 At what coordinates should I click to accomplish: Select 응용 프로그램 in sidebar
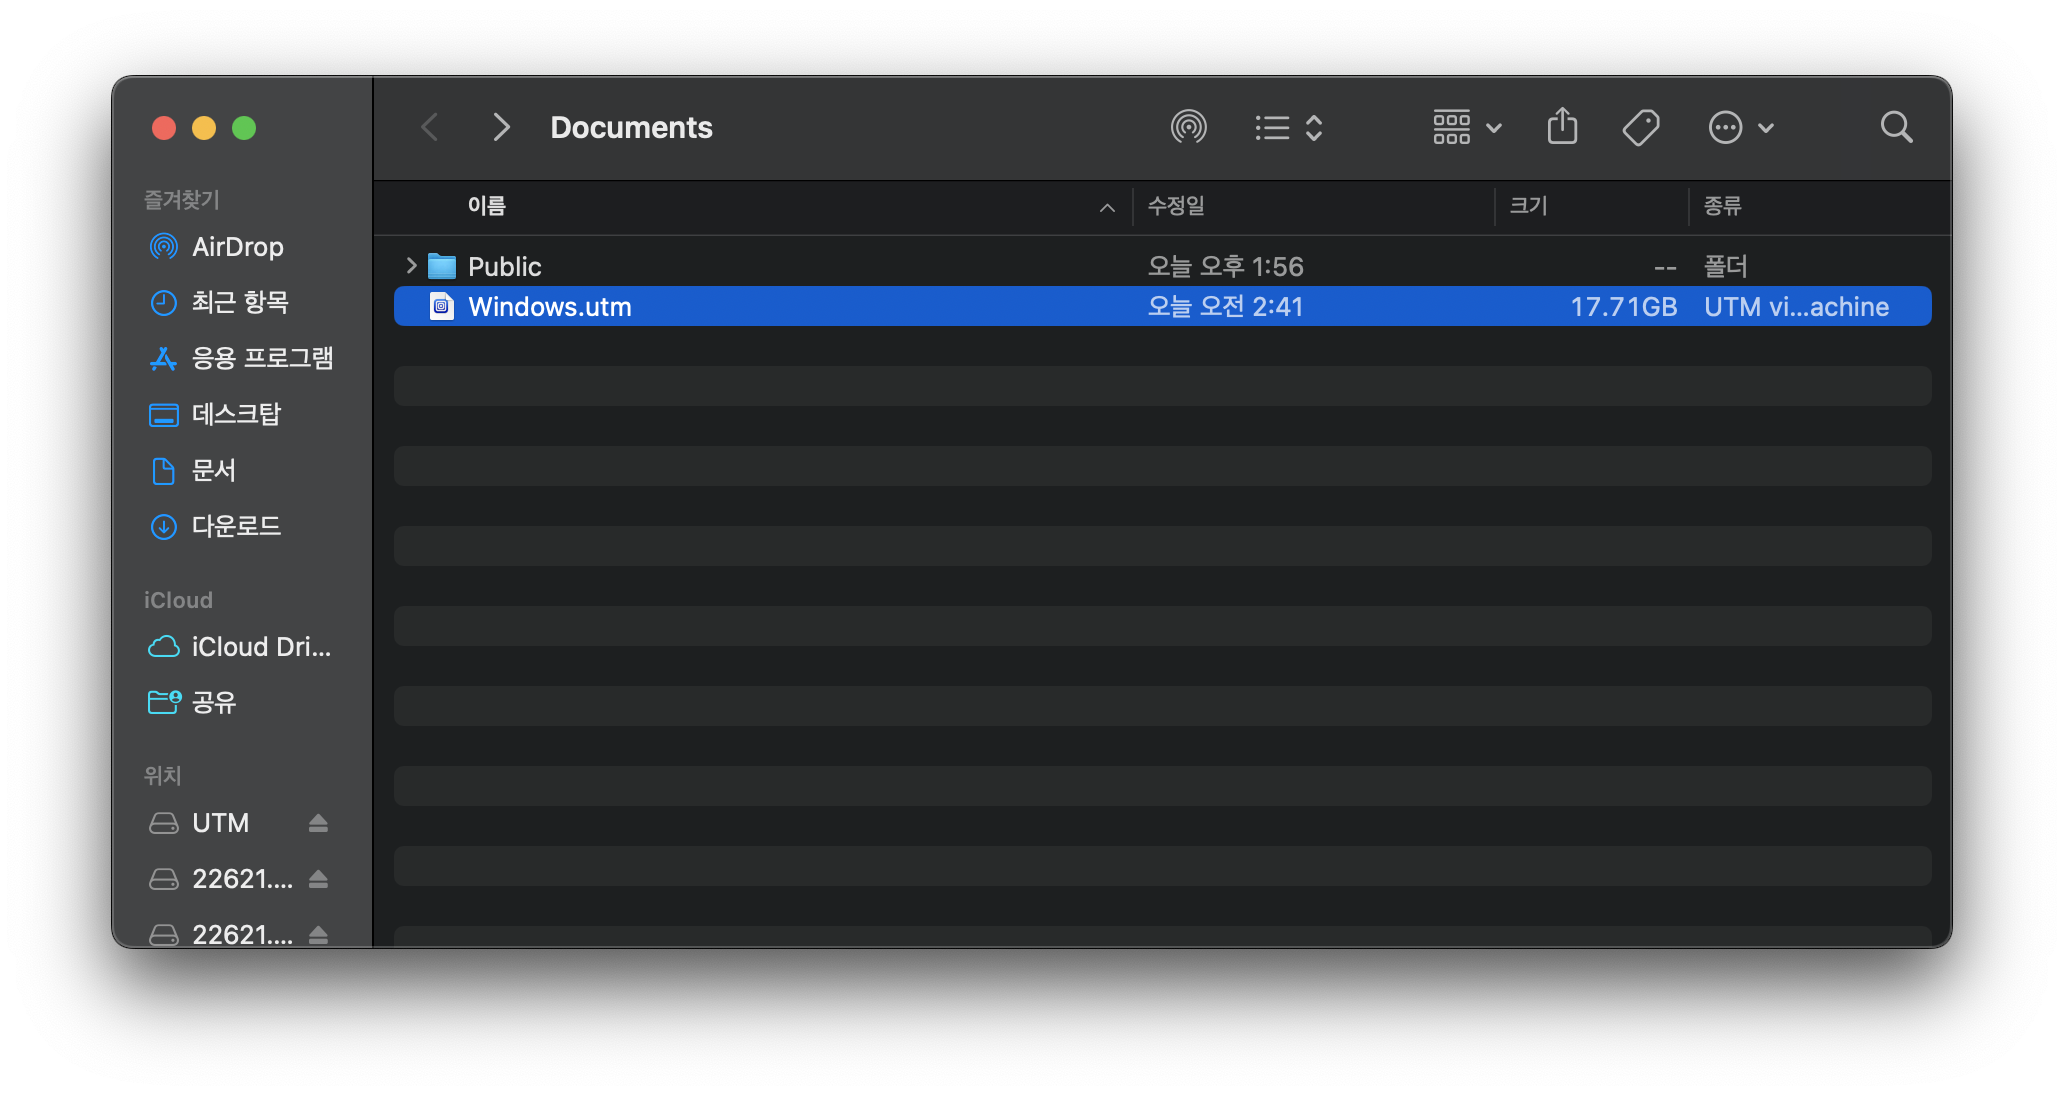(x=262, y=358)
